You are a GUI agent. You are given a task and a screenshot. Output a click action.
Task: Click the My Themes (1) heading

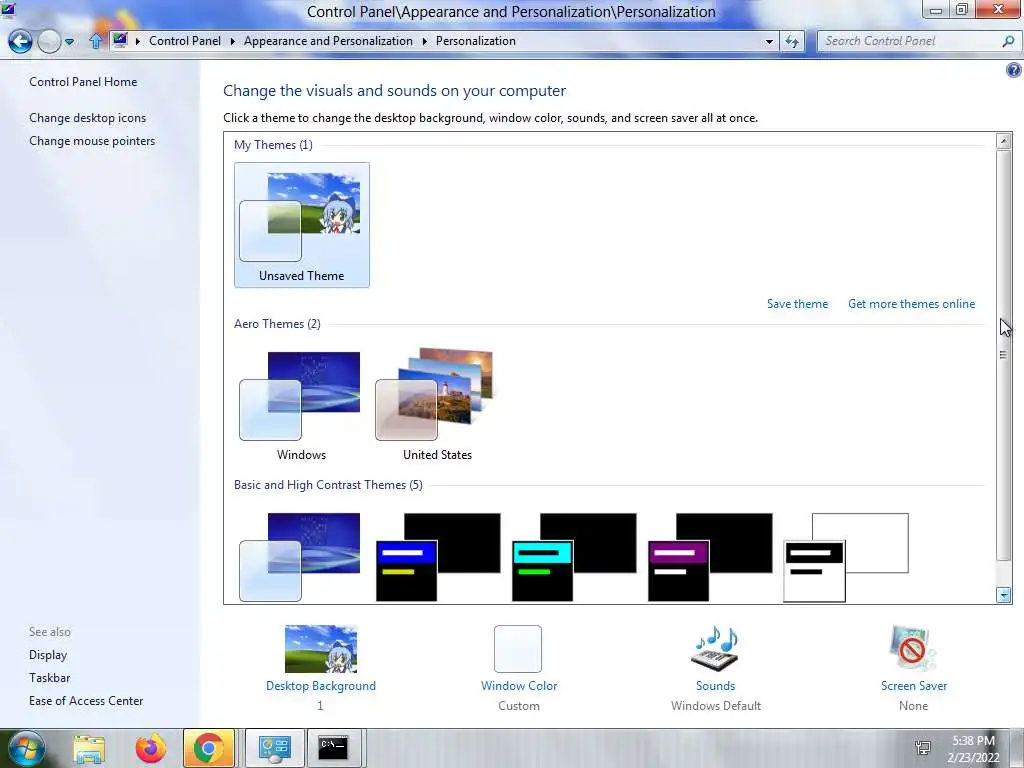[x=273, y=144]
